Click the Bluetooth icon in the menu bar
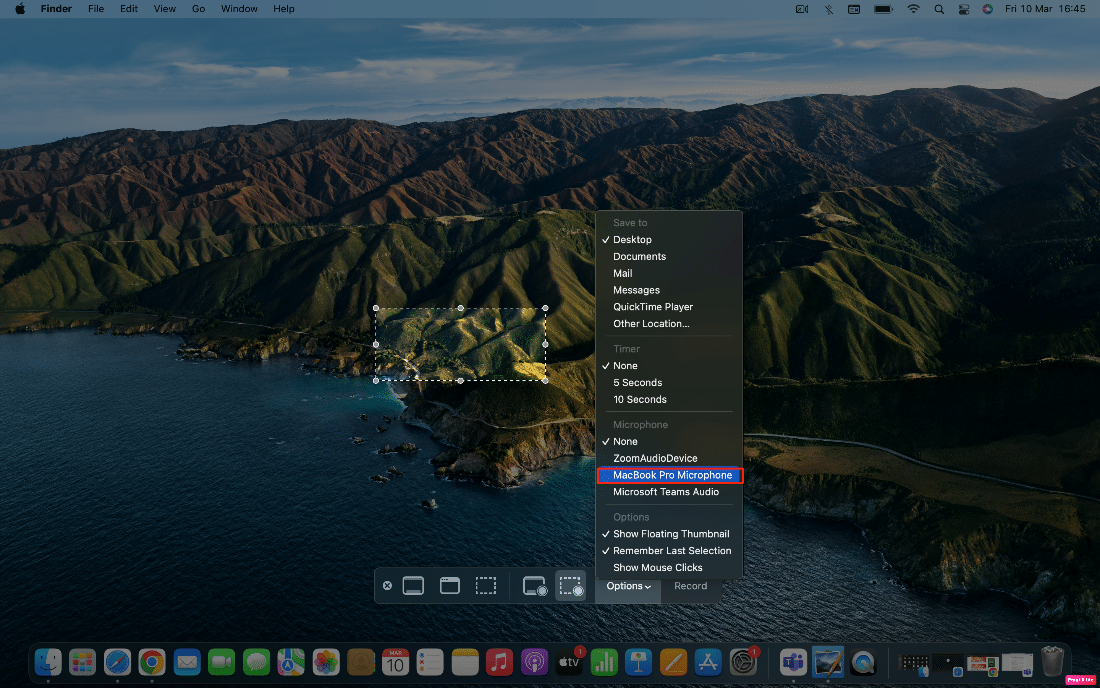 (x=829, y=9)
